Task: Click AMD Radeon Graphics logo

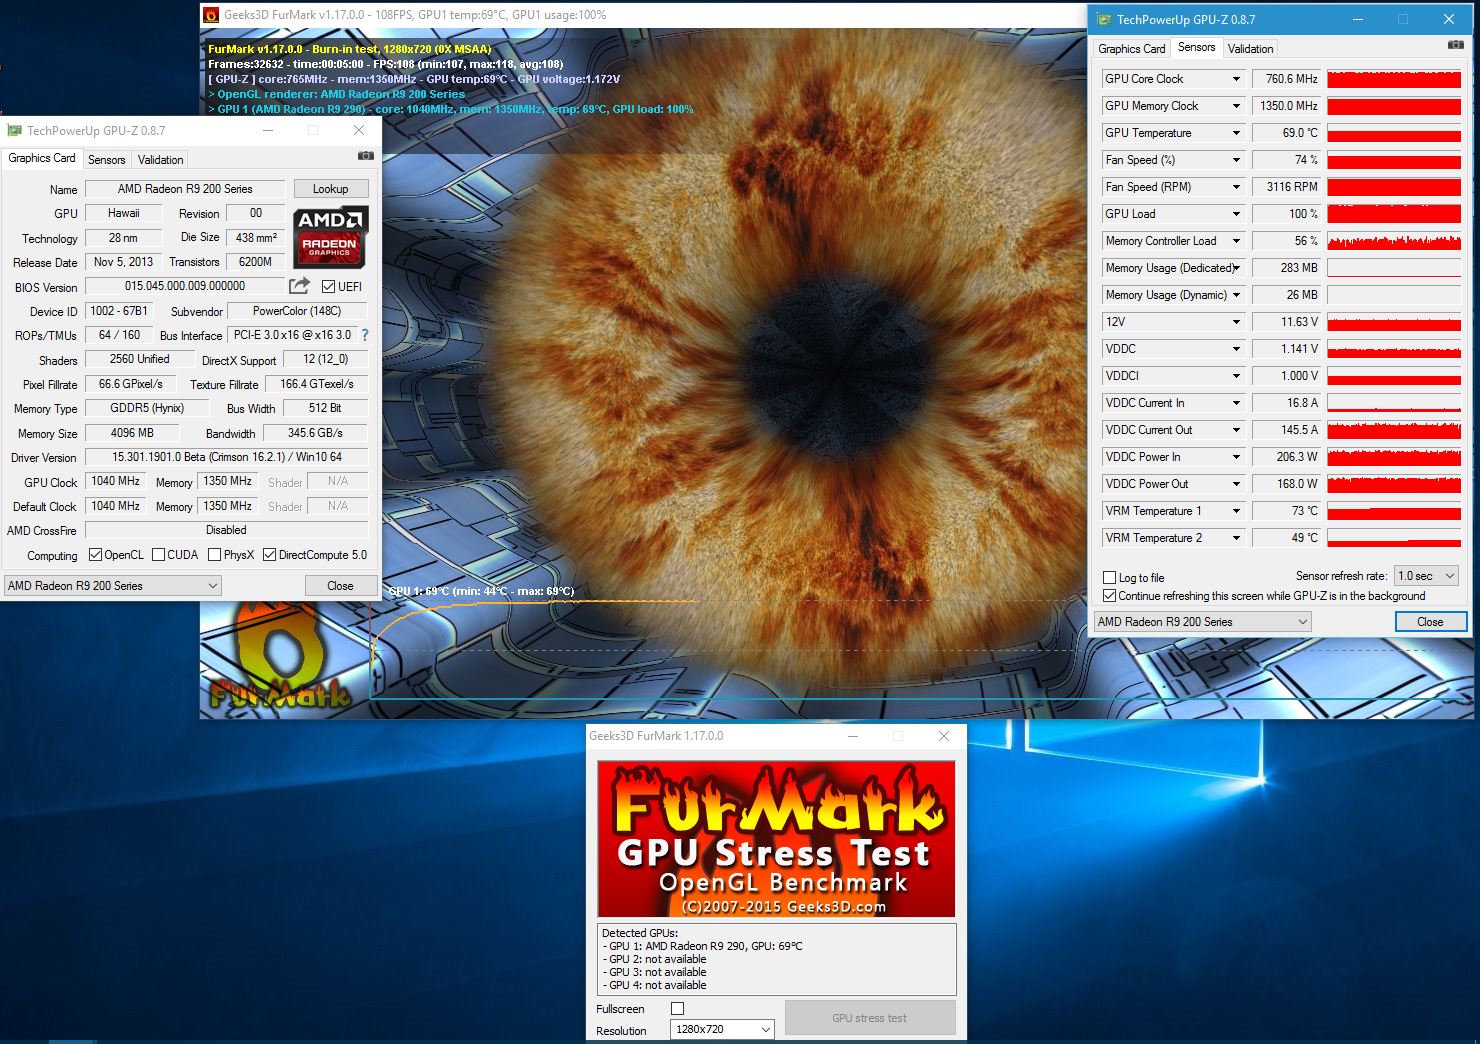Action: pyautogui.click(x=330, y=237)
